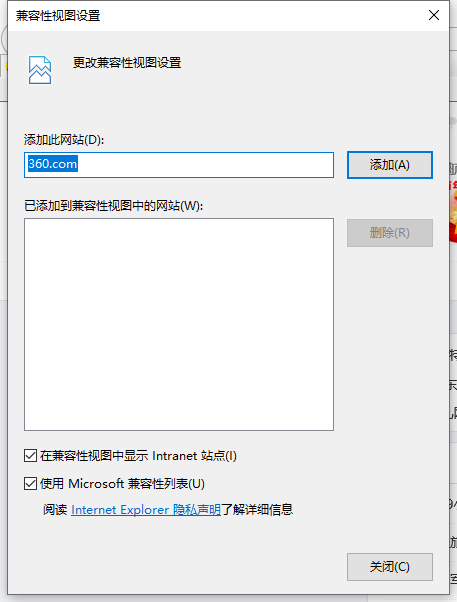Click the label text 使用 Microsoft 兼容性列表(U)
The image size is (457, 602).
coord(122,483)
